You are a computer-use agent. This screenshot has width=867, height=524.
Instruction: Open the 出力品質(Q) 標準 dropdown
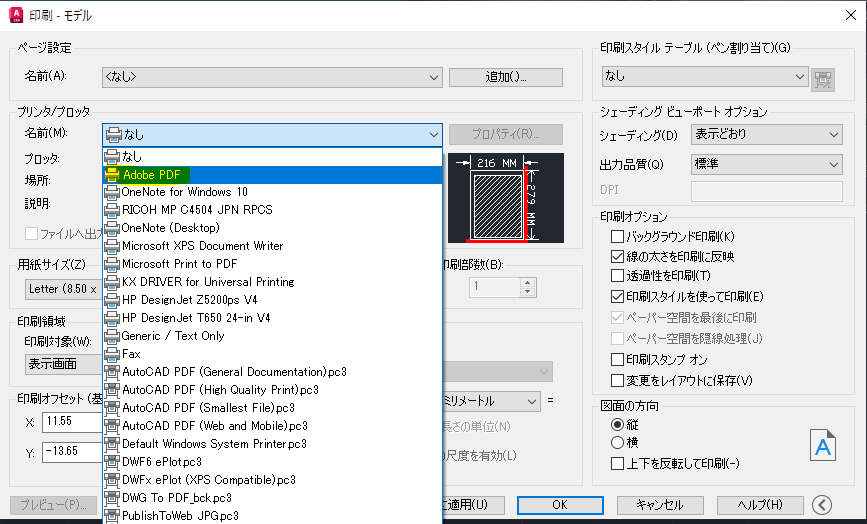point(766,164)
